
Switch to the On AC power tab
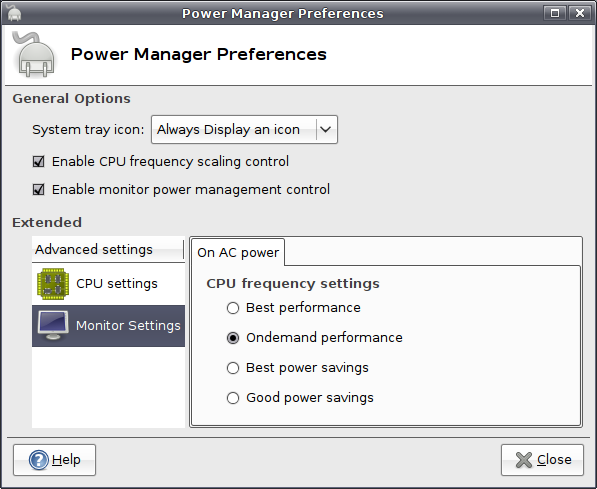coord(238,252)
